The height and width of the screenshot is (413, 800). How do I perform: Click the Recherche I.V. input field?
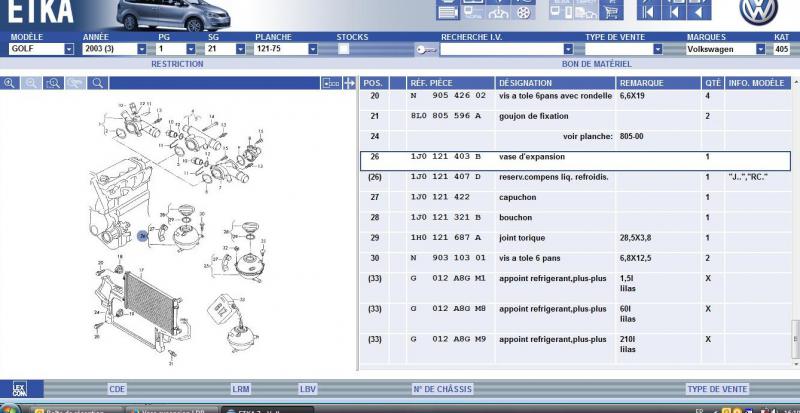[502, 49]
